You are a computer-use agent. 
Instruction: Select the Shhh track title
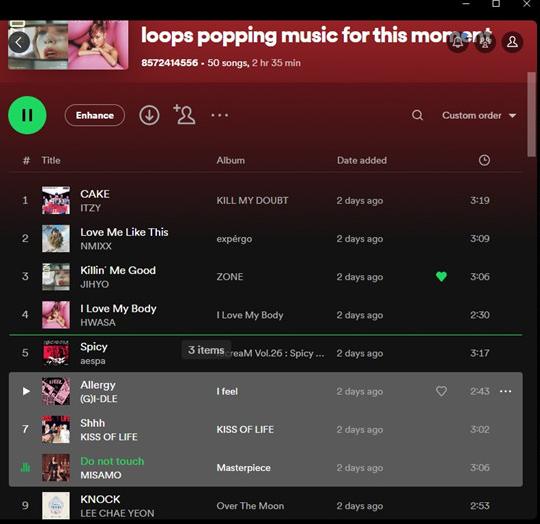click(93, 423)
